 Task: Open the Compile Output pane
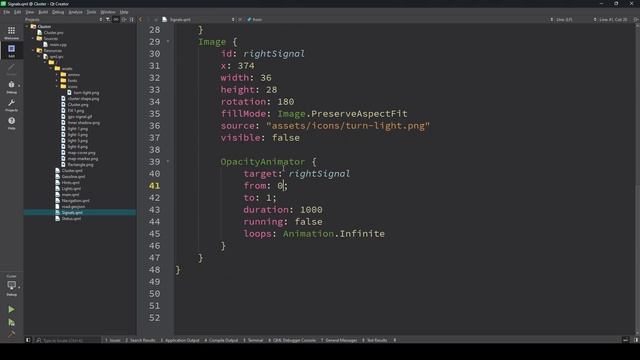point(221,340)
